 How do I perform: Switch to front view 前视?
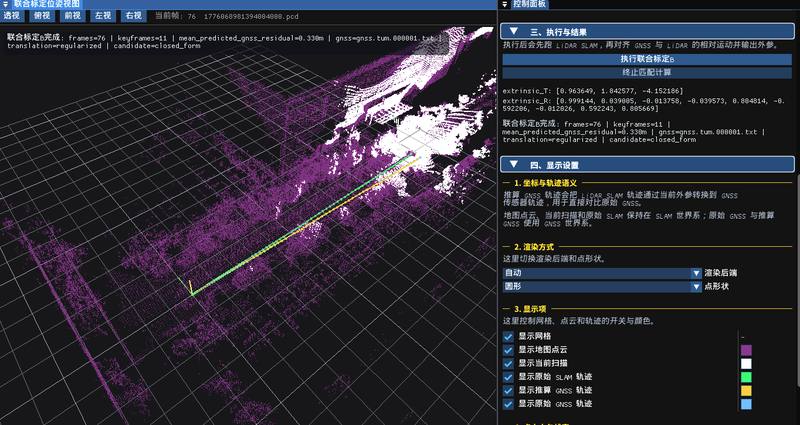[x=72, y=16]
